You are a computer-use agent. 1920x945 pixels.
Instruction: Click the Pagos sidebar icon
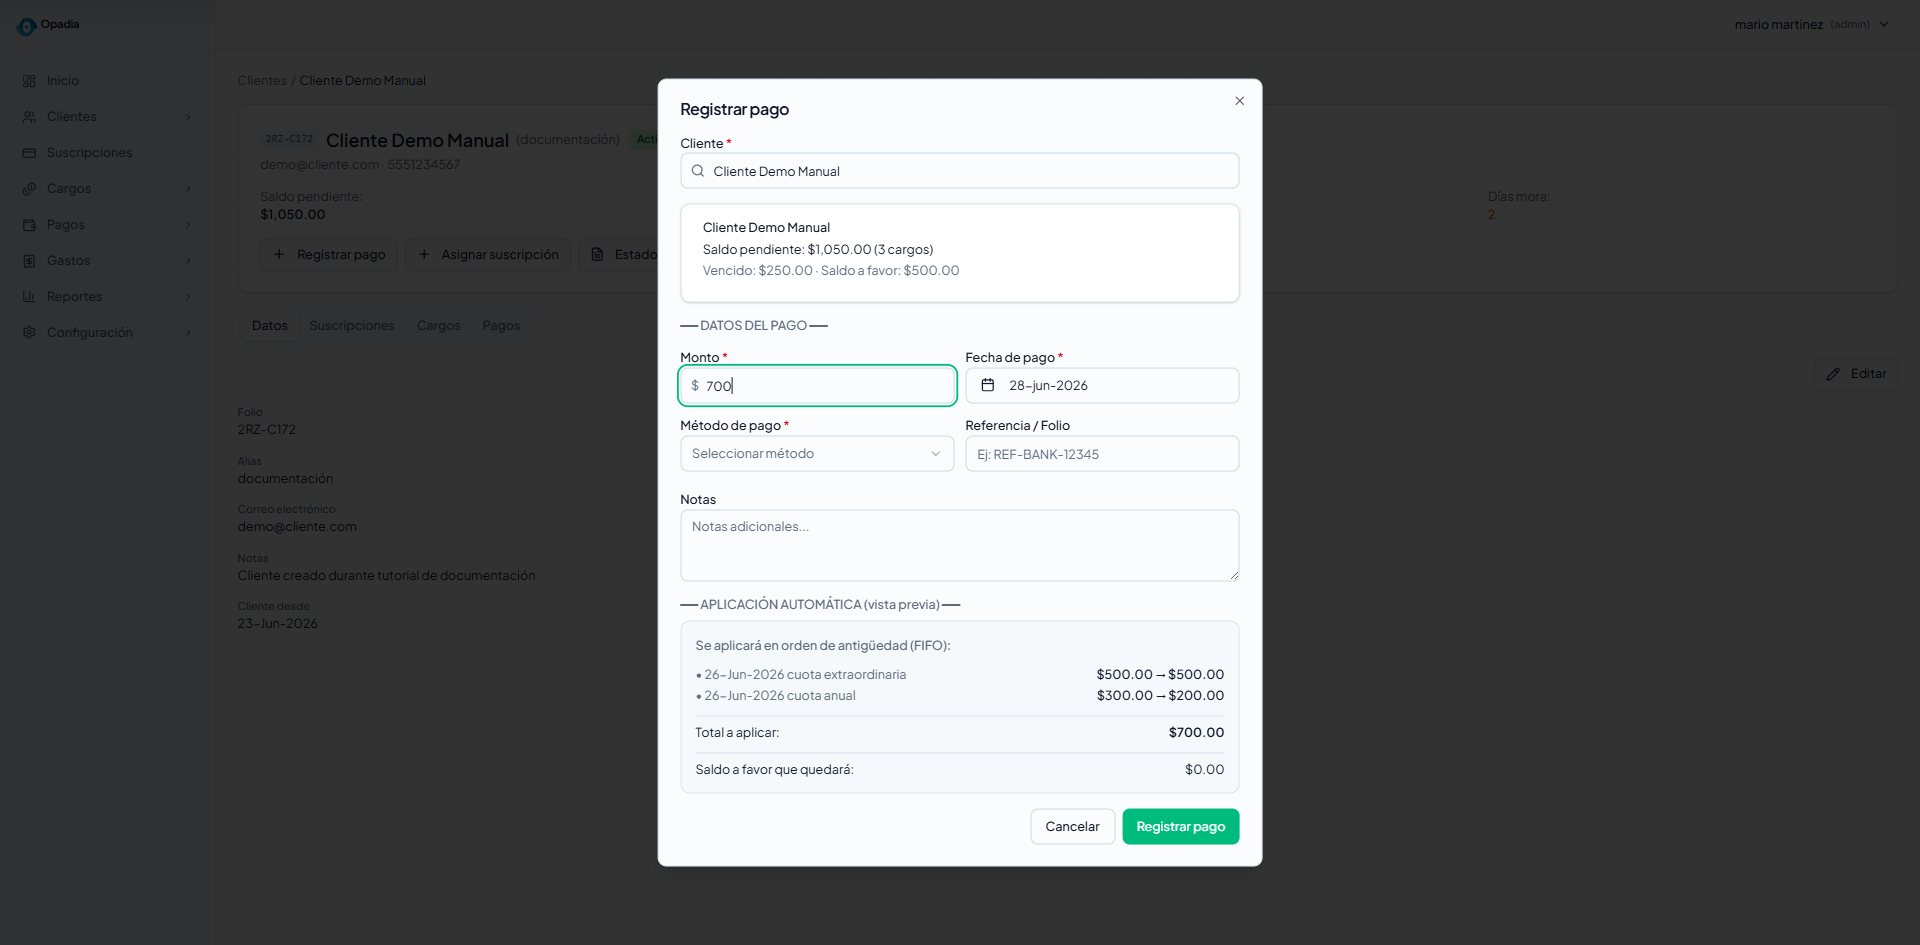click(x=29, y=225)
